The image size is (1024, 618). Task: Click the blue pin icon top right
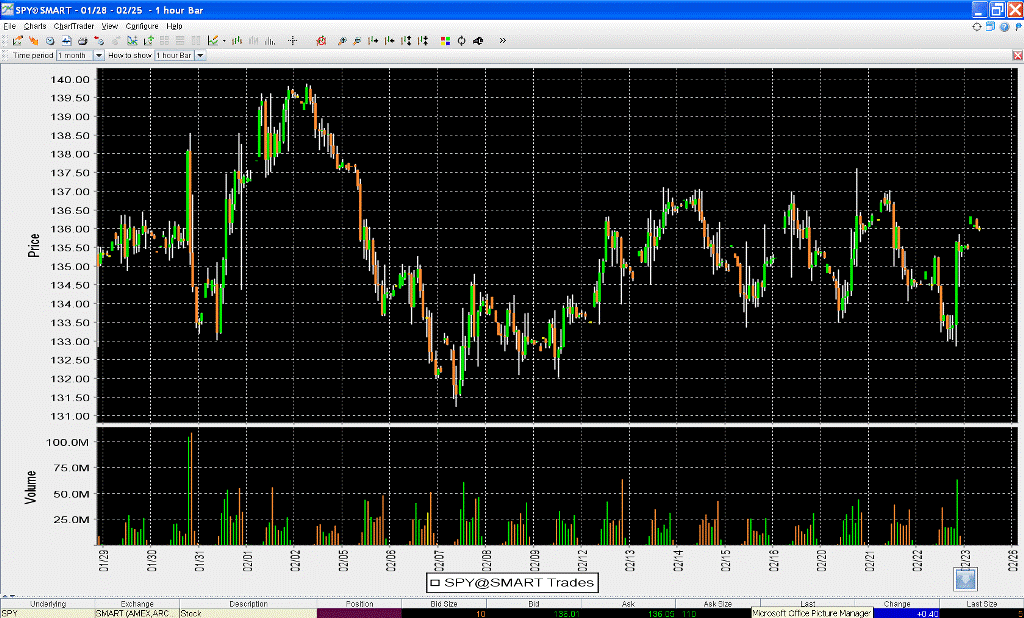pos(1018,27)
